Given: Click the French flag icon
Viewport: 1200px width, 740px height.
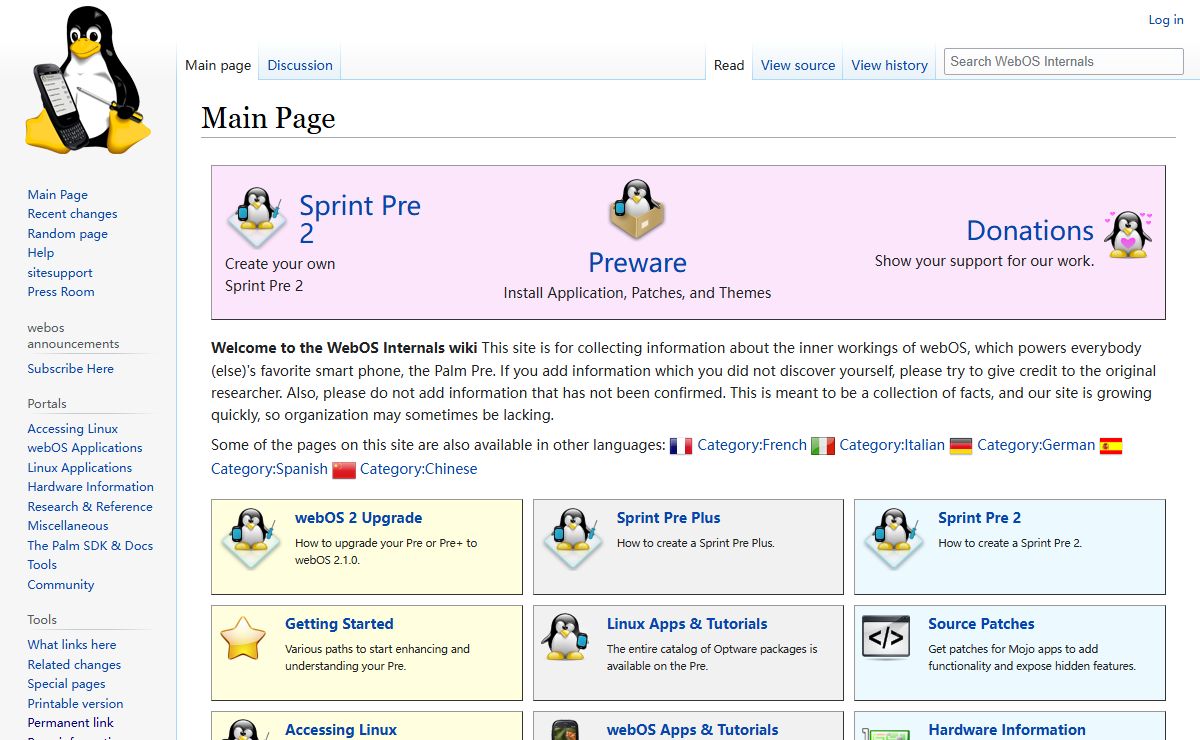Looking at the screenshot, I should coord(681,446).
